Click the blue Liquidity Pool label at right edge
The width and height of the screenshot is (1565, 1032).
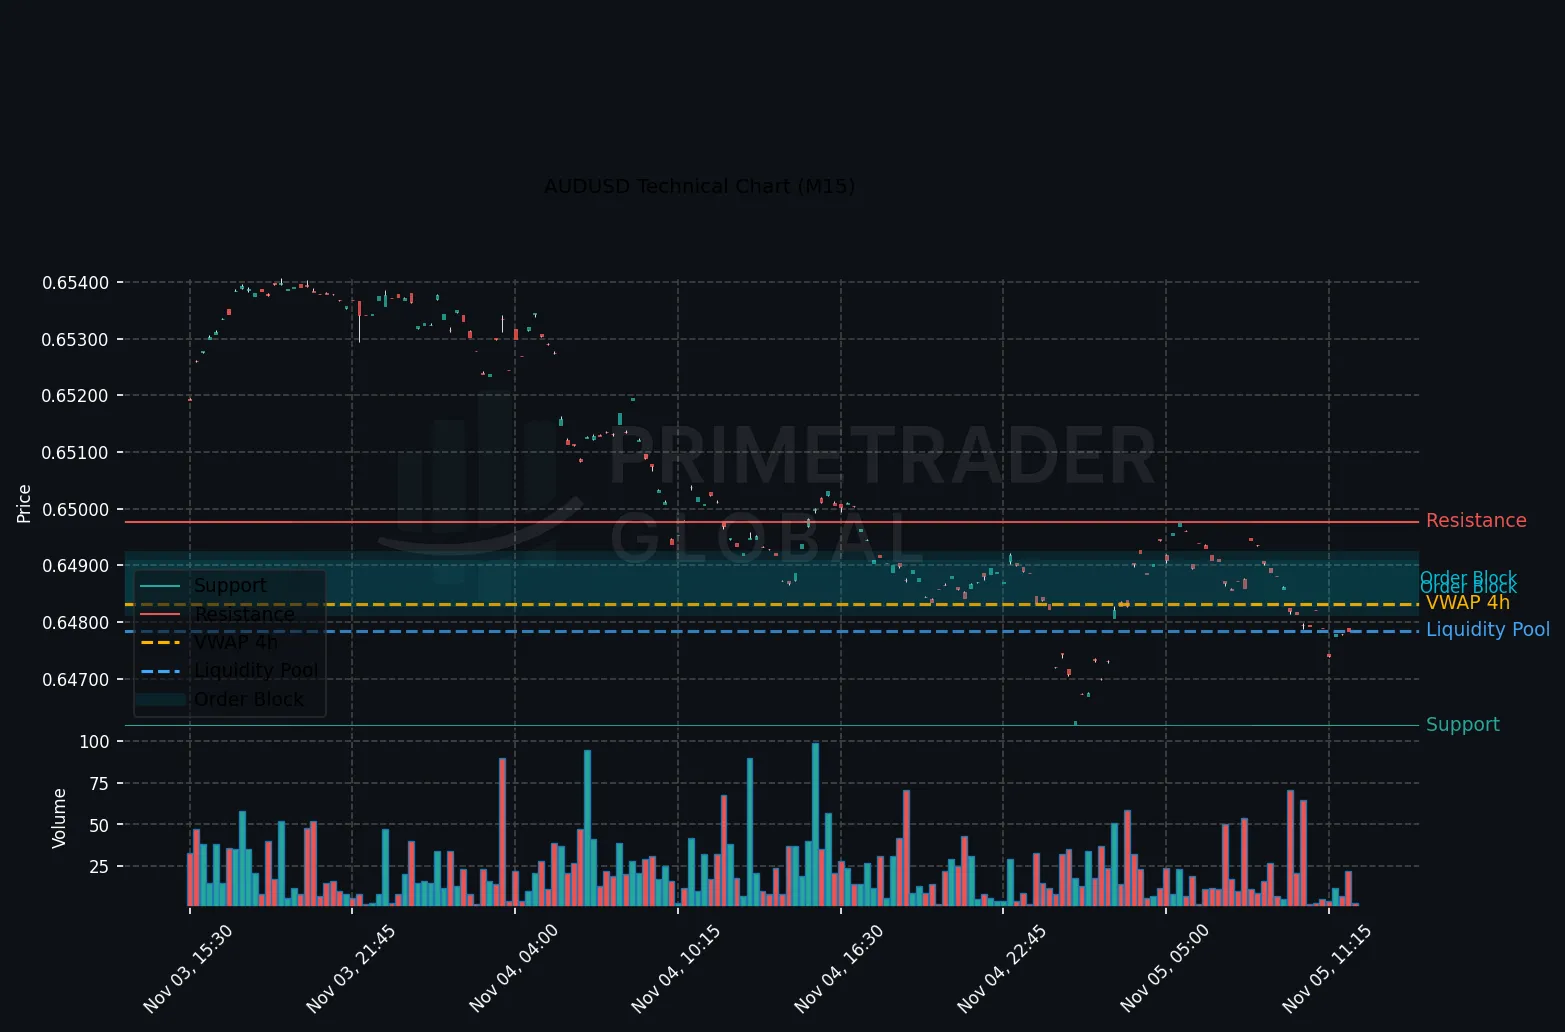click(1488, 630)
